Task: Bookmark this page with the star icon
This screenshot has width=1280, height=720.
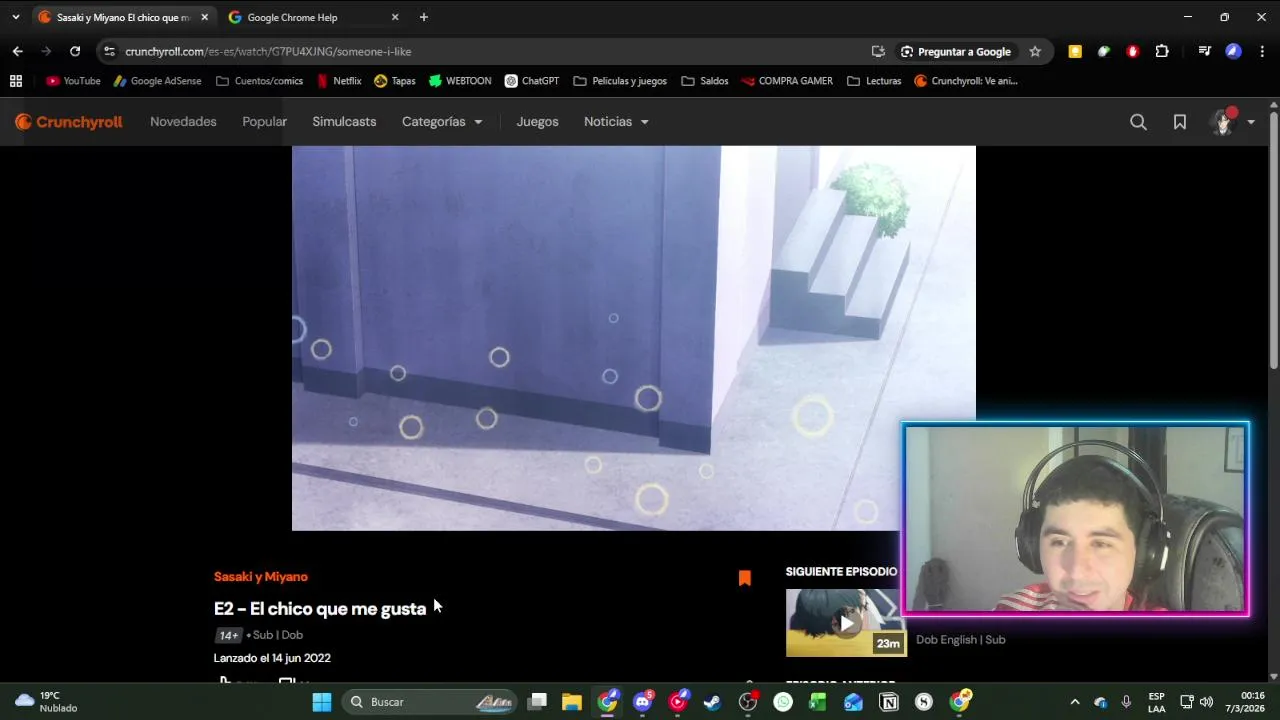Action: pos(1035,51)
